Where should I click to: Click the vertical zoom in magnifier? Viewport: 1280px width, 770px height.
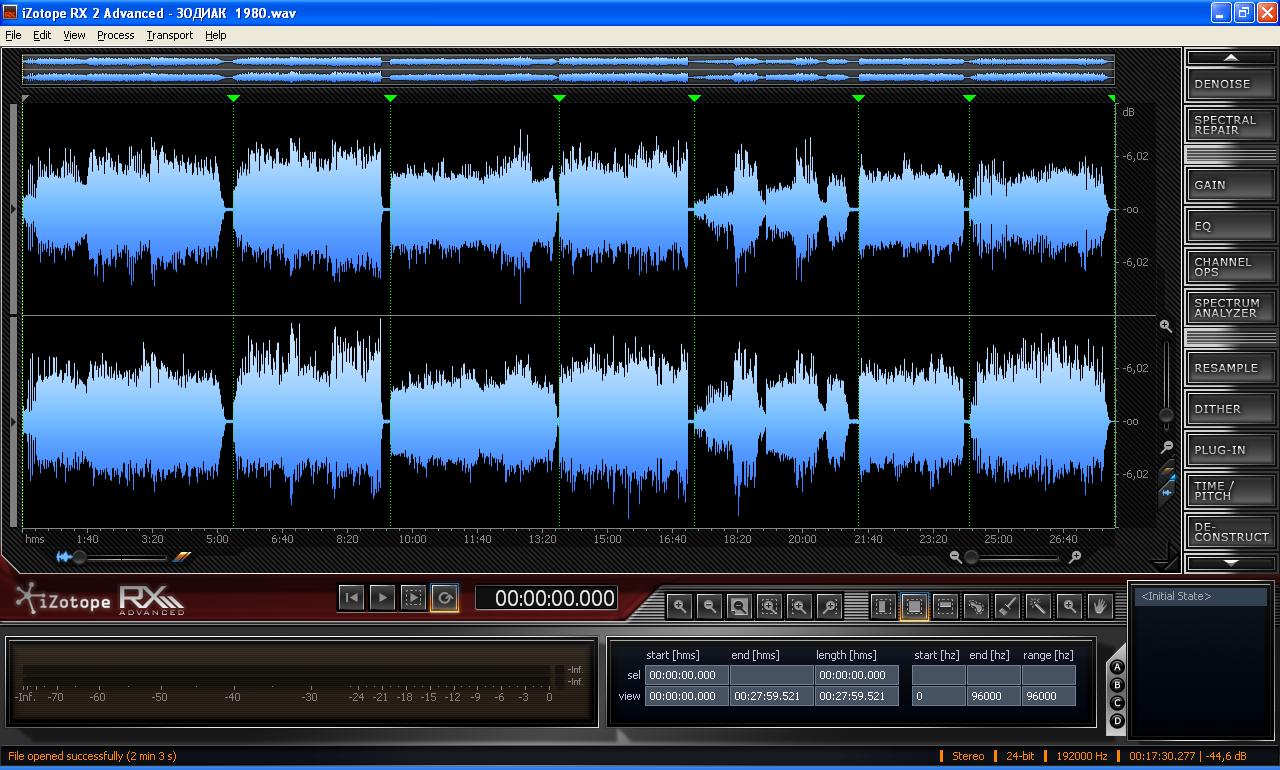(x=1166, y=326)
